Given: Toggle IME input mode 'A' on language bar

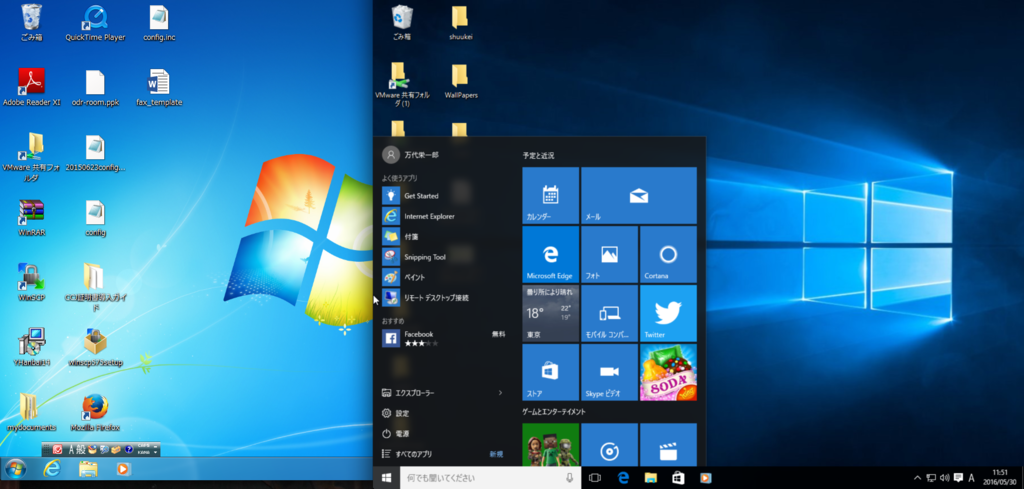Looking at the screenshot, I should [x=72, y=449].
